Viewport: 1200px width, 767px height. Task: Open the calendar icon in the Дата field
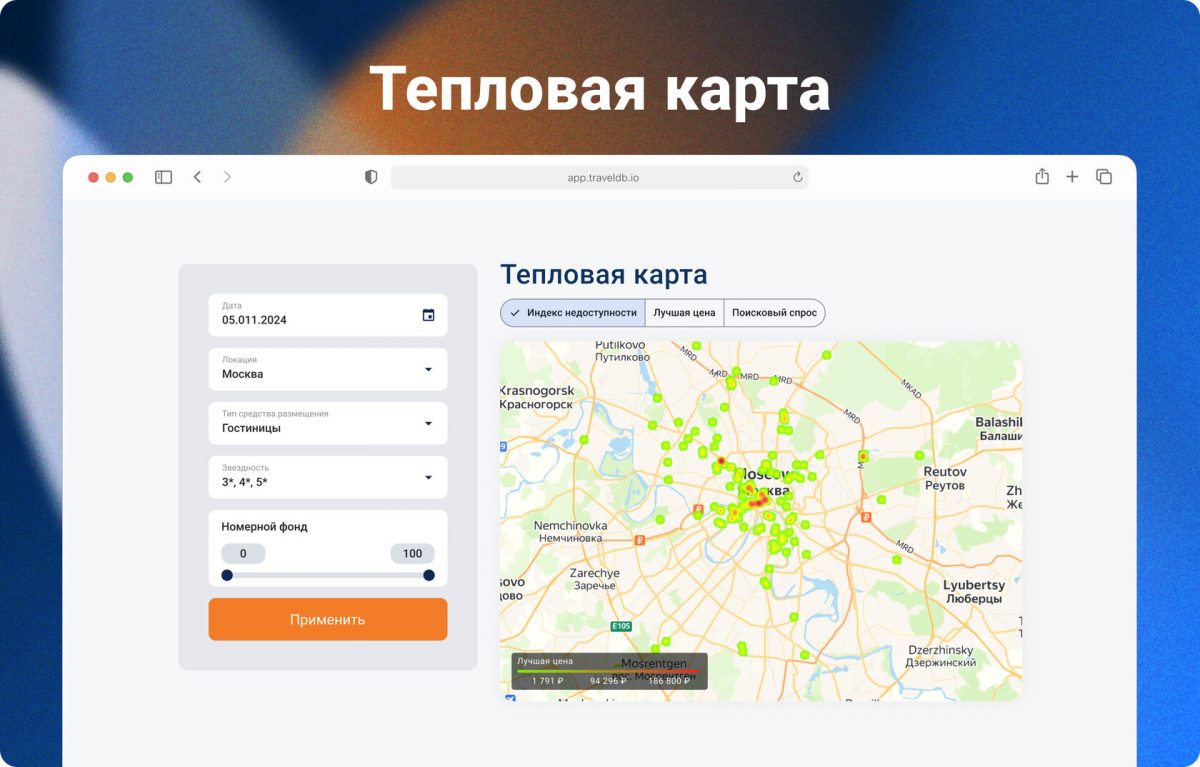pyautogui.click(x=428, y=315)
